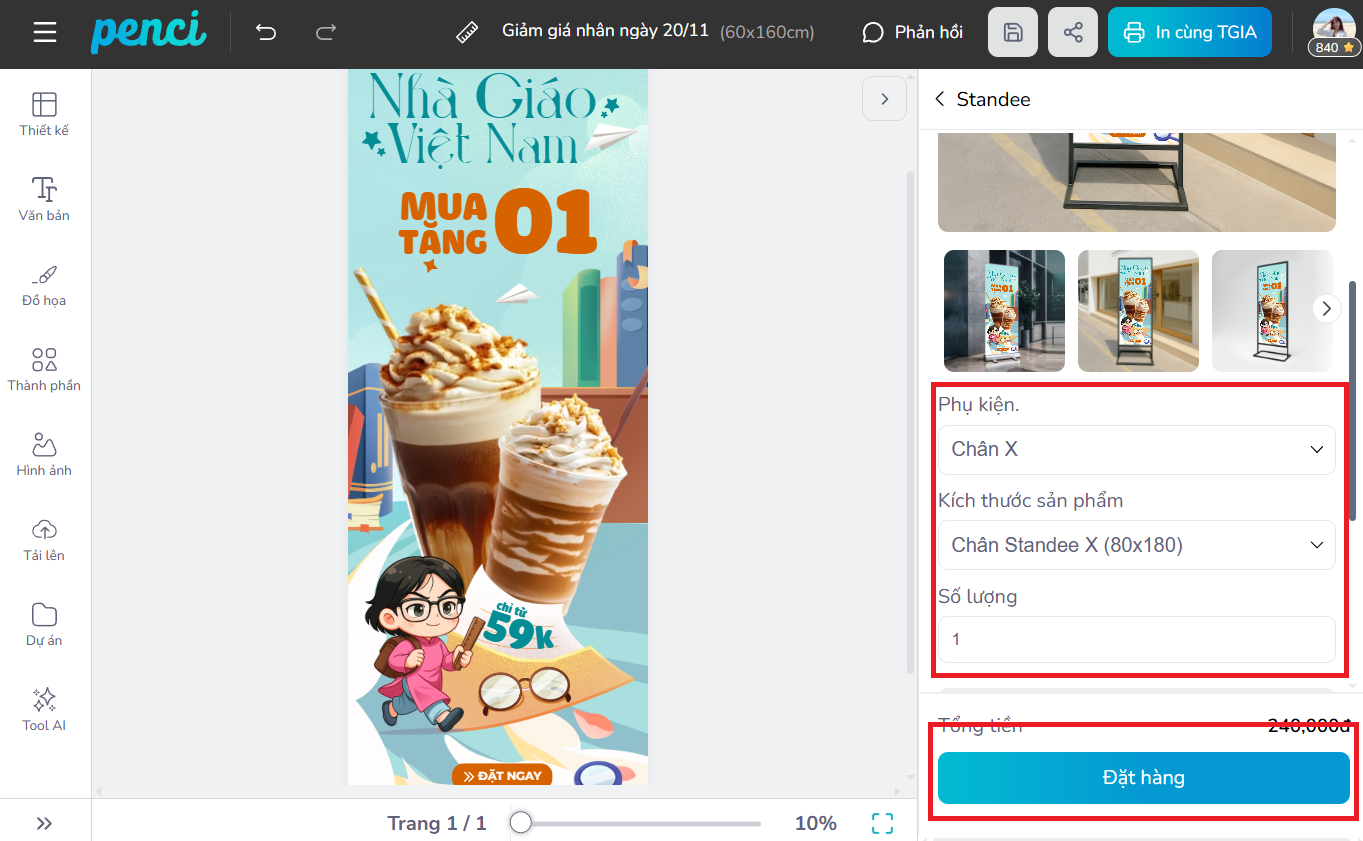Click the Đặt hàng button
1363x841 pixels.
1143,777
